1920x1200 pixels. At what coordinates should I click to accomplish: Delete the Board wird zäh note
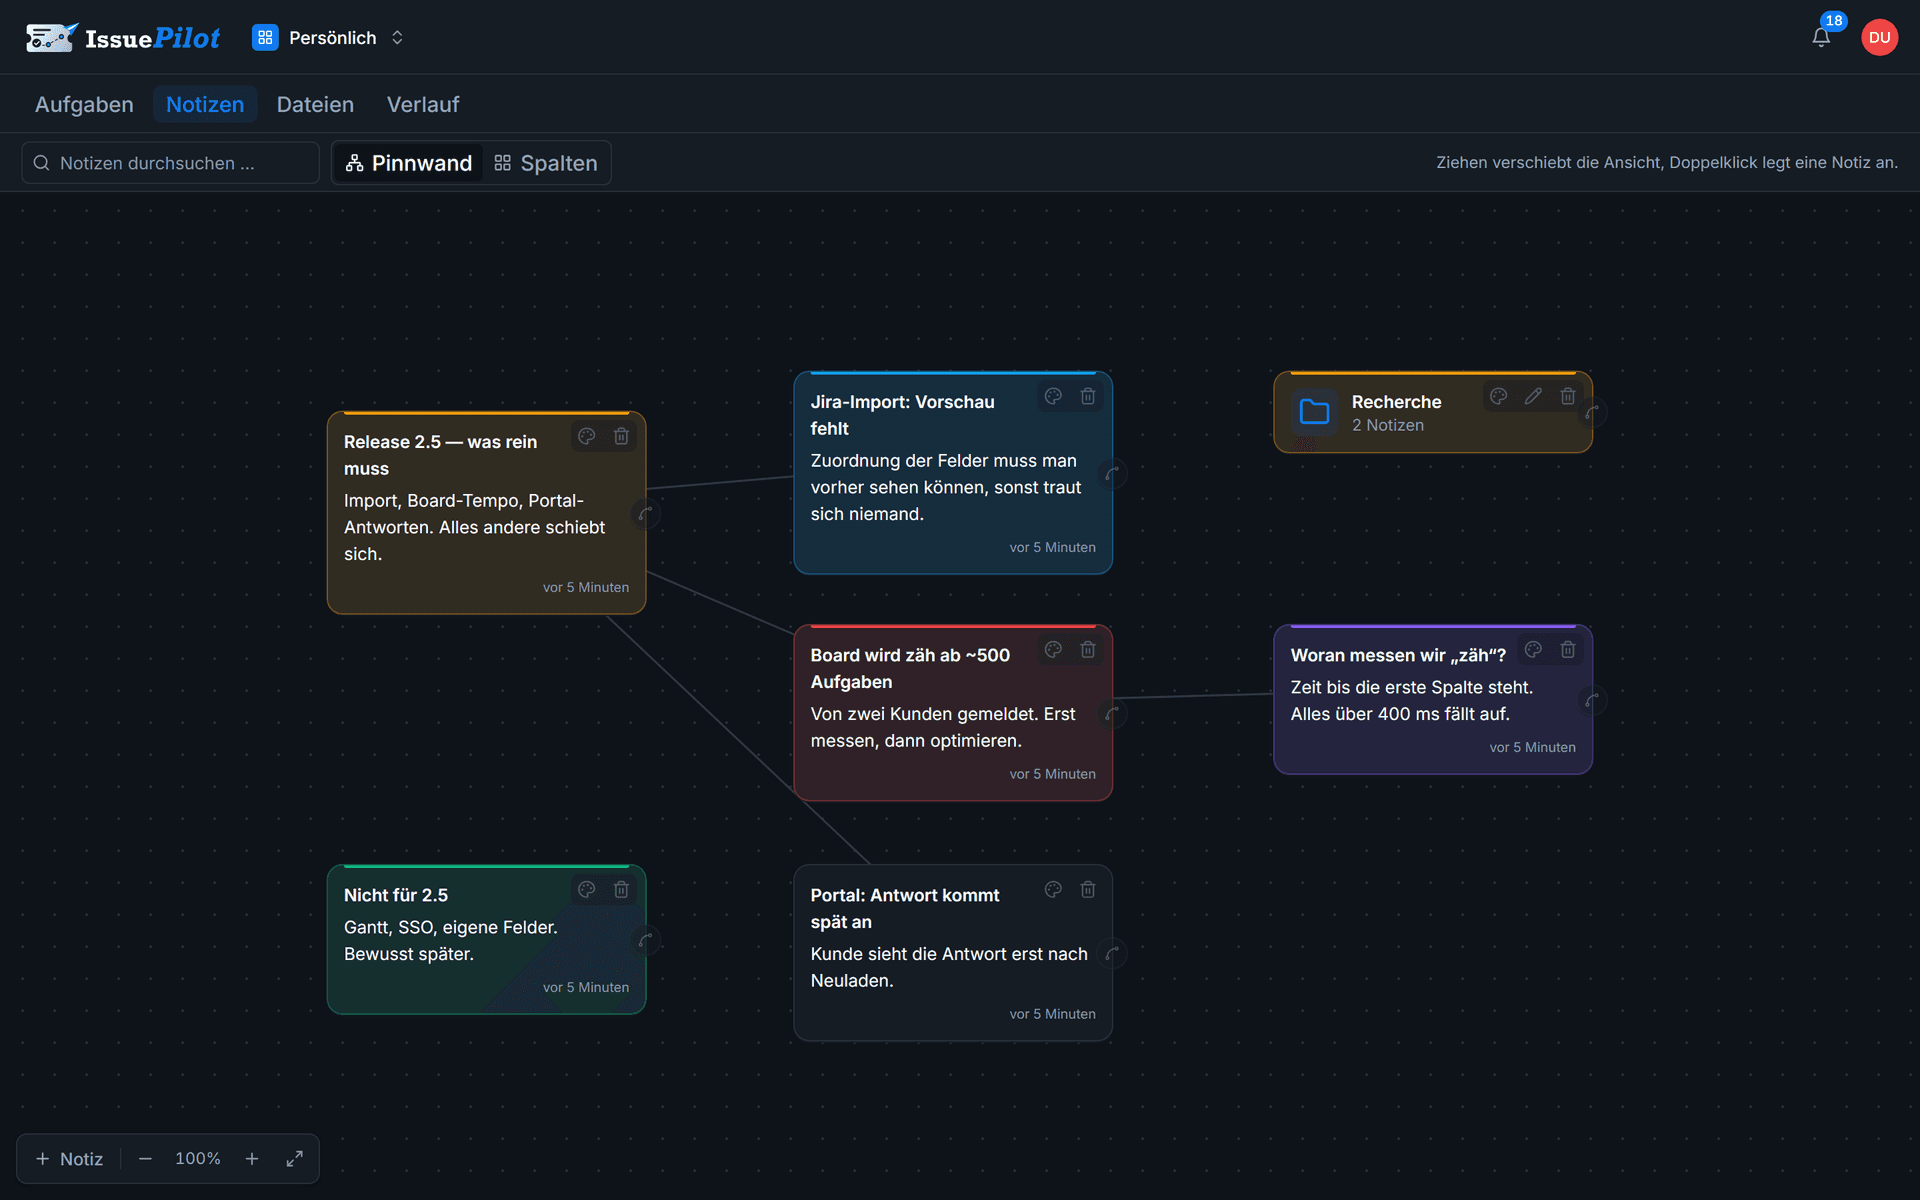(x=1088, y=649)
